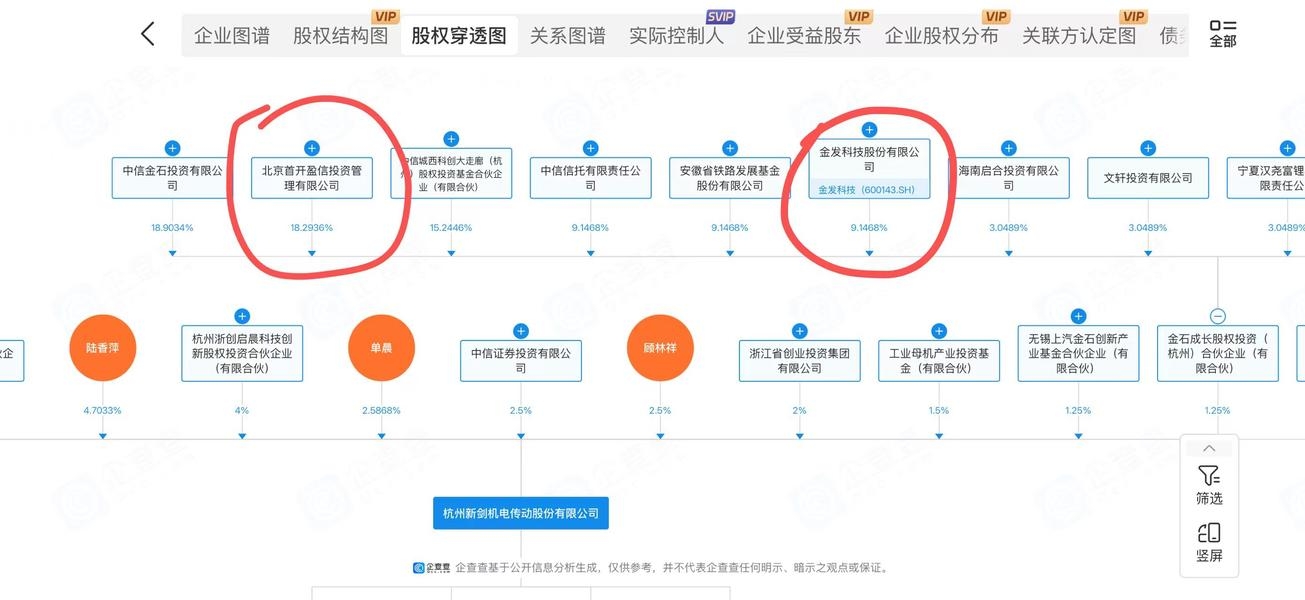The width and height of the screenshot is (1305, 600).
Task: Select shareholder 单晨 orange circle
Action: tap(381, 348)
